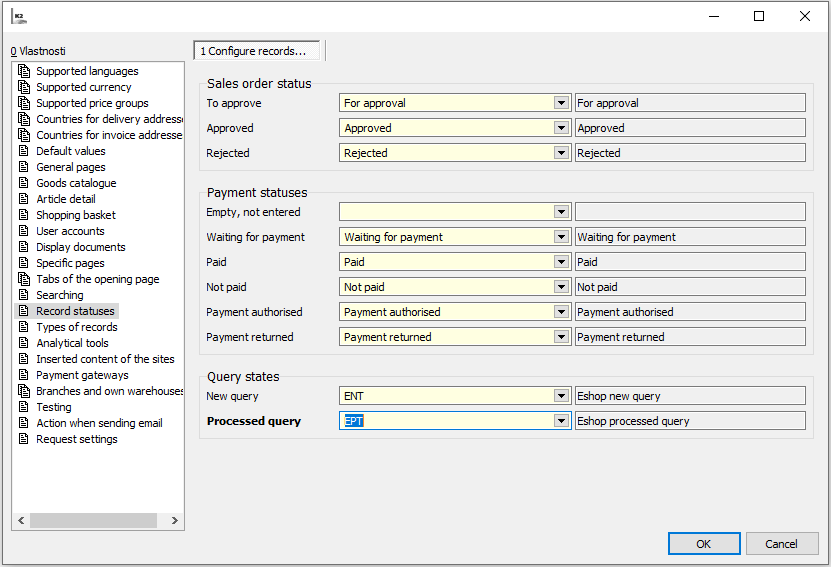The height and width of the screenshot is (567, 831).
Task: Click the page icon next to Payment gateways
Action: (x=24, y=375)
